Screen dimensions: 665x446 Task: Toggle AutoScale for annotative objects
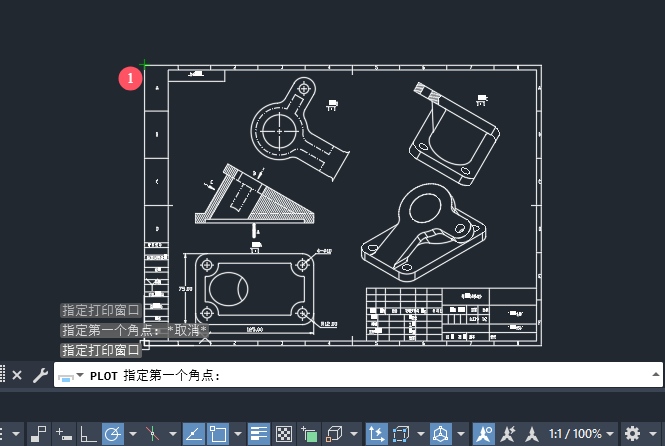(507, 434)
